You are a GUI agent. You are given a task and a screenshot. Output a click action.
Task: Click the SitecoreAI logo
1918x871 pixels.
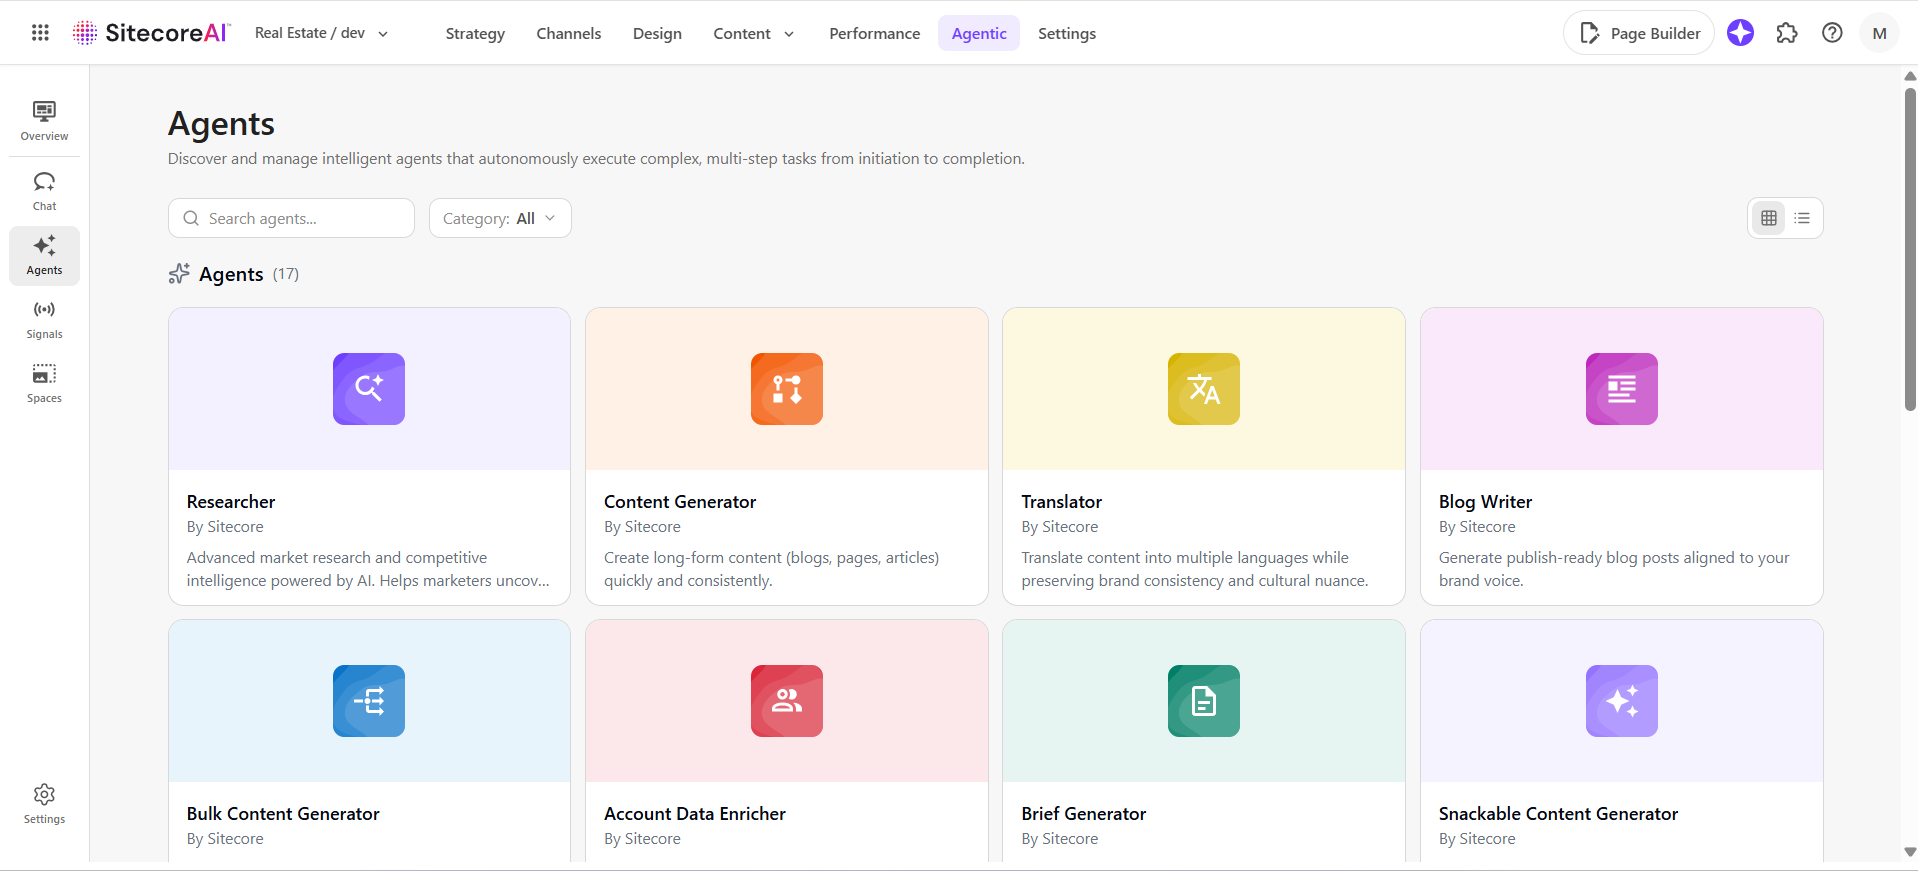pos(151,33)
